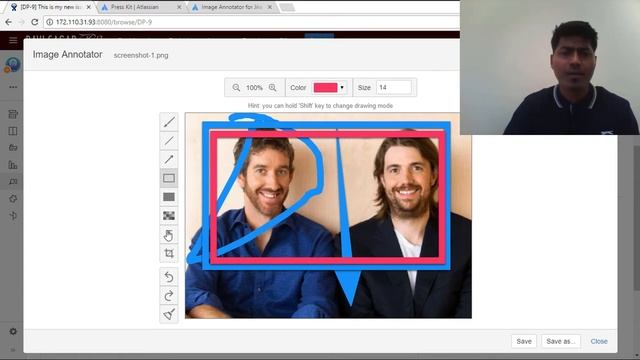Screen dimensions: 640x360
Task: Clear all annotations with broom icon
Action: [169, 314]
